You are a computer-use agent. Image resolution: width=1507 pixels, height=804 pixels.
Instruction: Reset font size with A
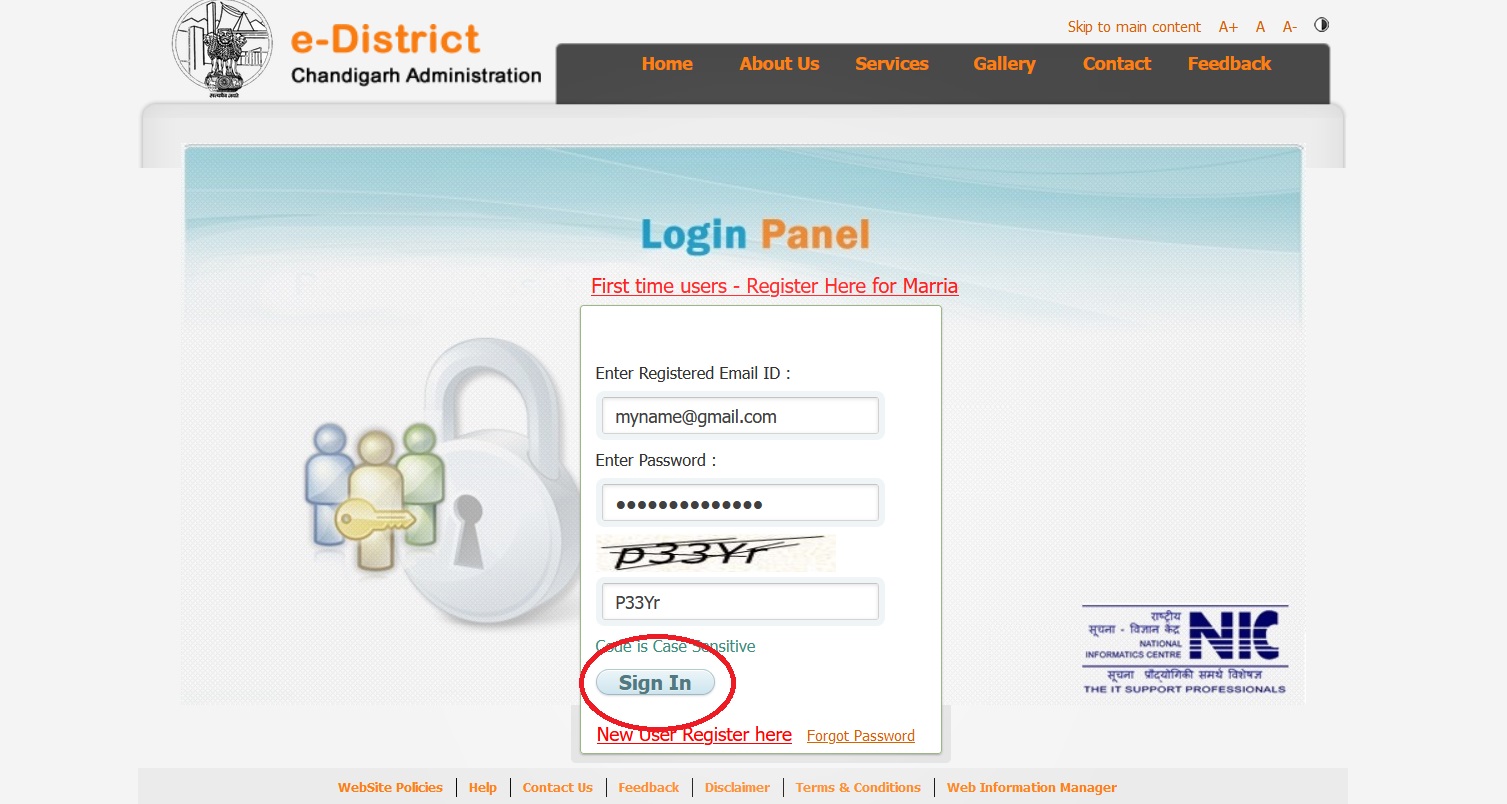click(x=1260, y=27)
